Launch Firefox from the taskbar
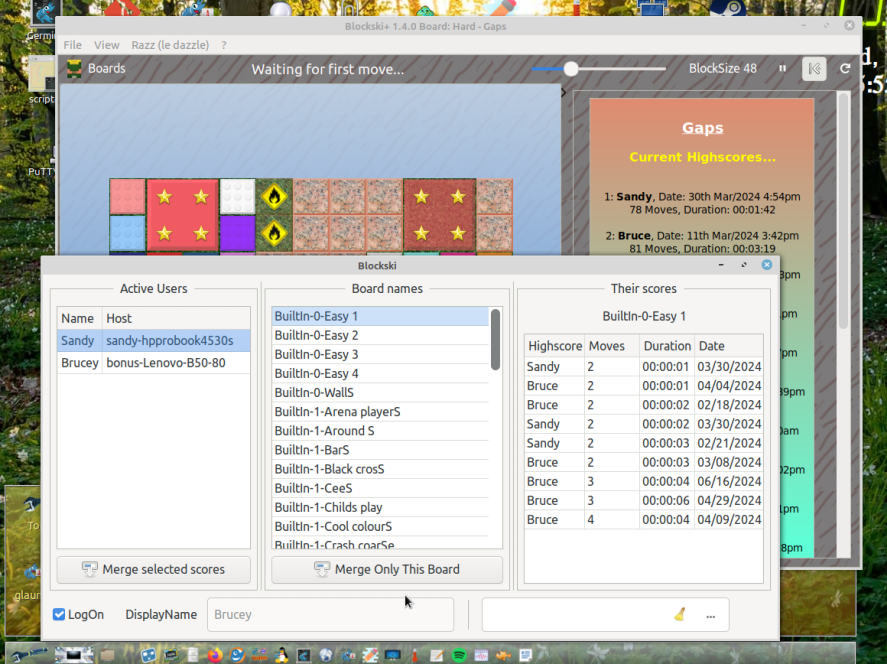 215,655
